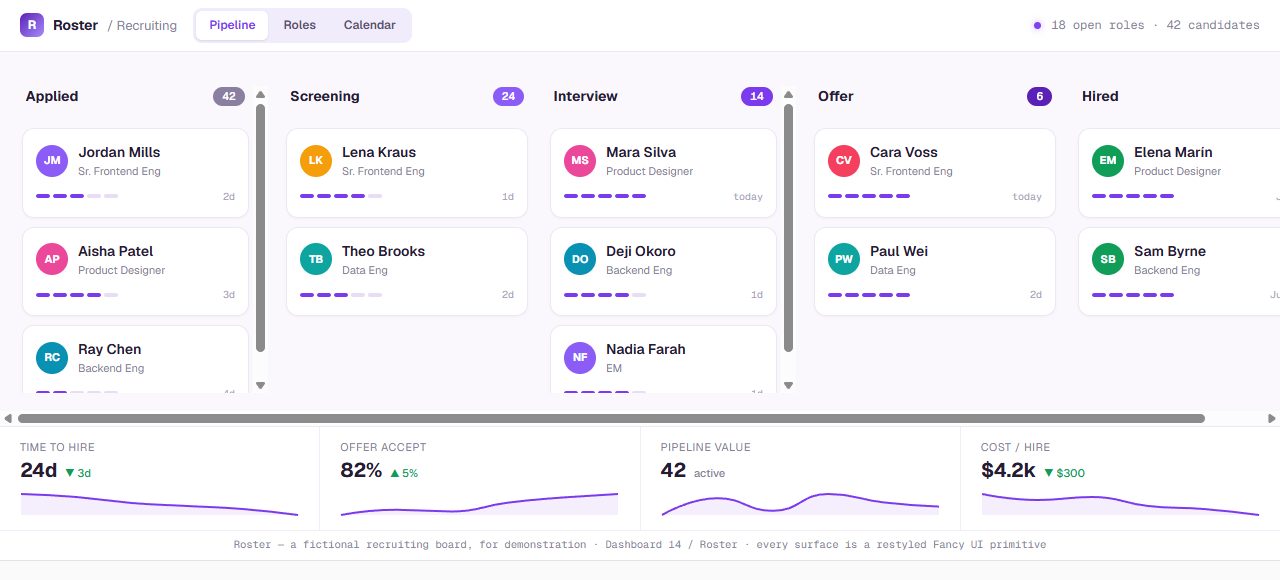Click the Applied column up scroll arrow
1280x580 pixels.
261,95
